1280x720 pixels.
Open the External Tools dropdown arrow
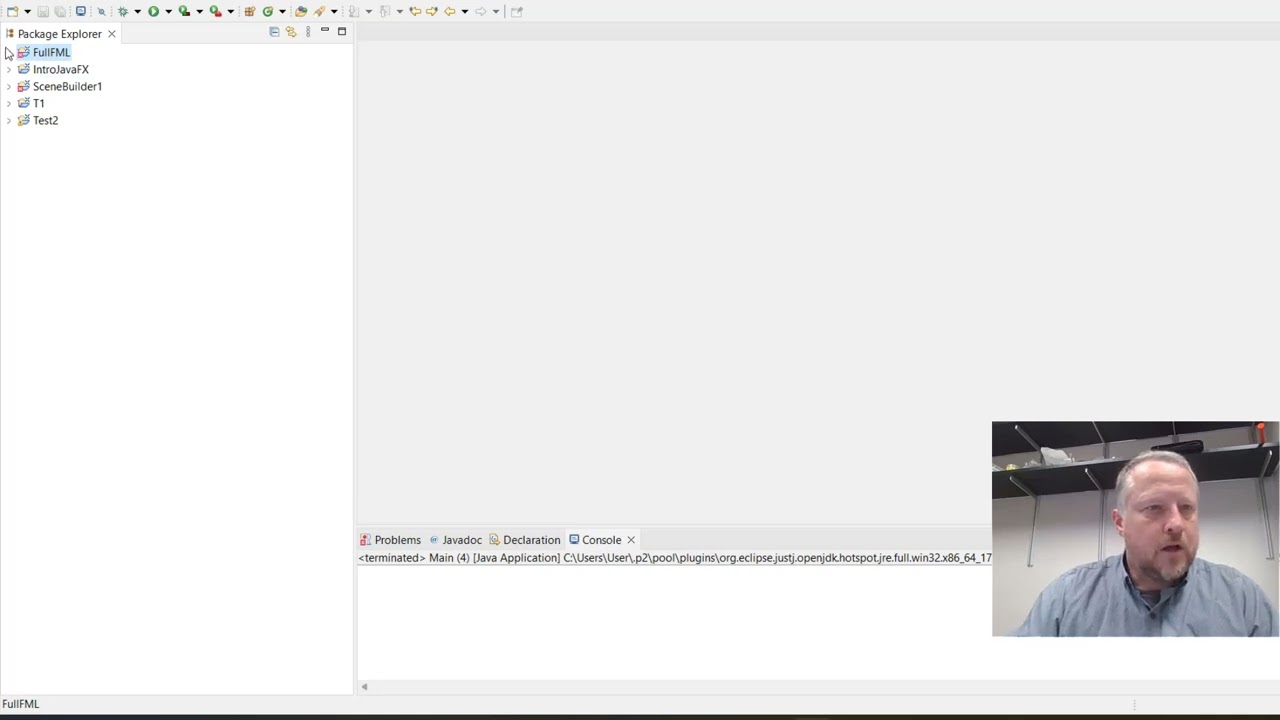[230, 11]
